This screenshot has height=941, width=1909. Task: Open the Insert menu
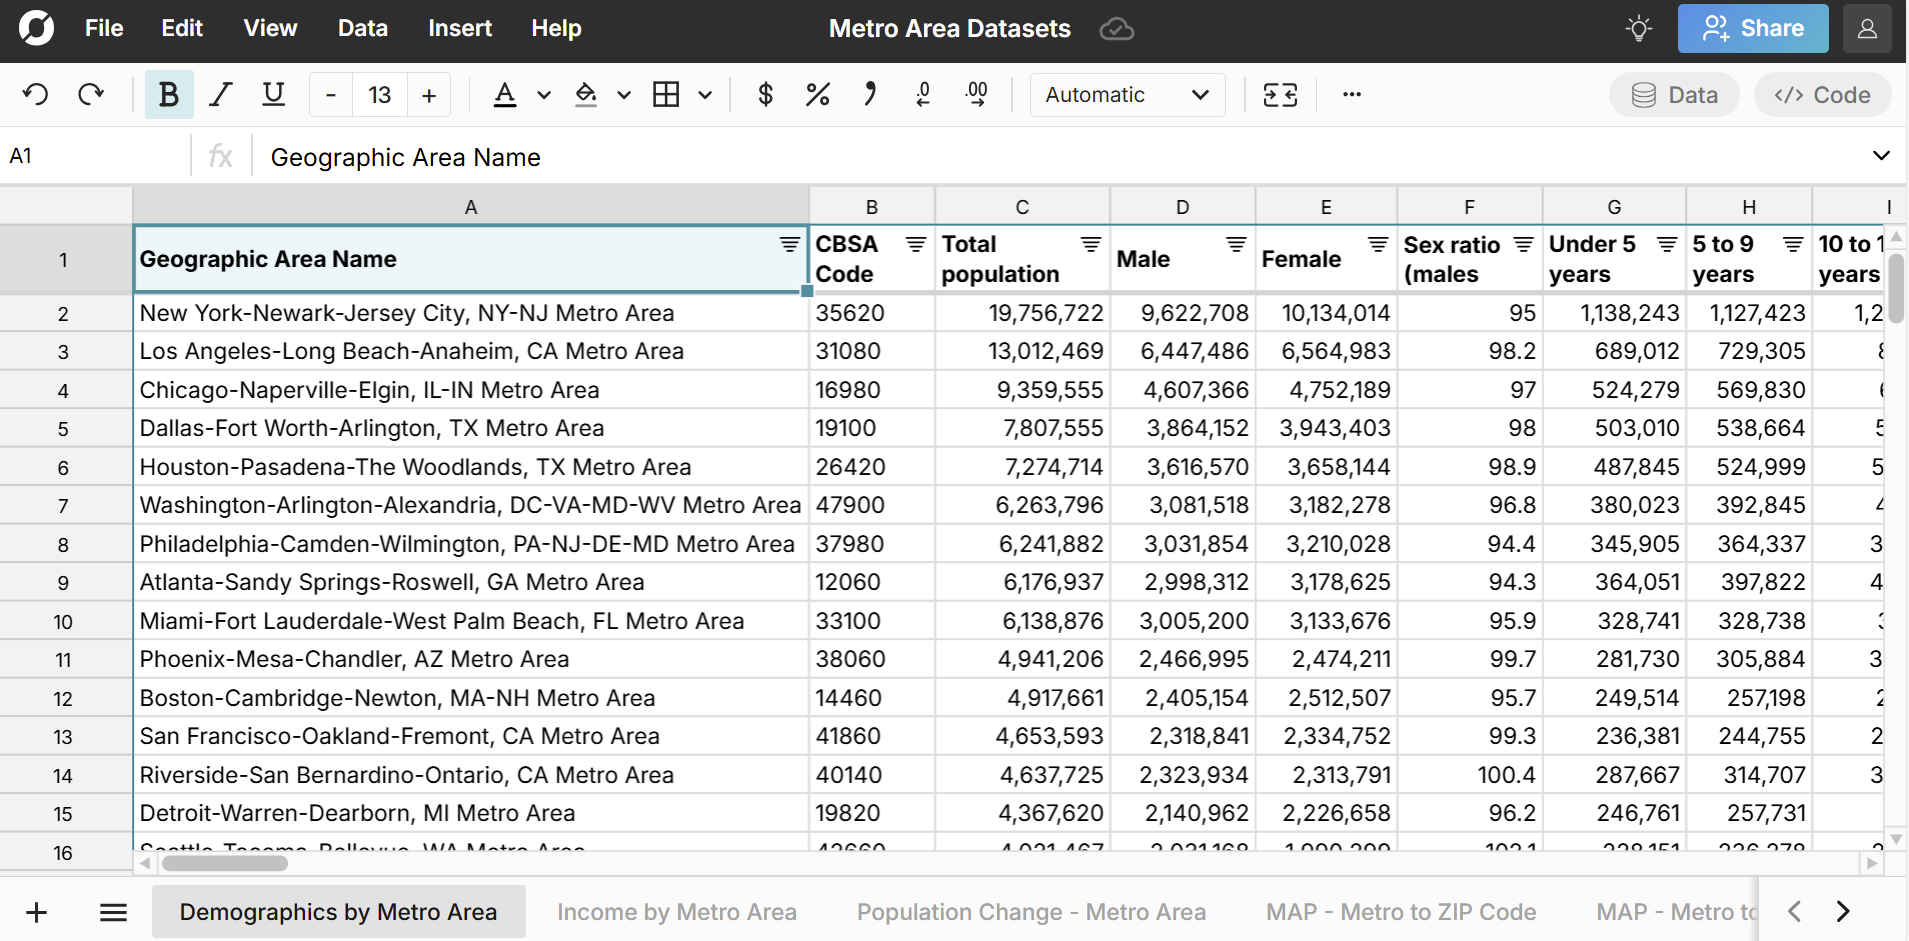coord(459,28)
